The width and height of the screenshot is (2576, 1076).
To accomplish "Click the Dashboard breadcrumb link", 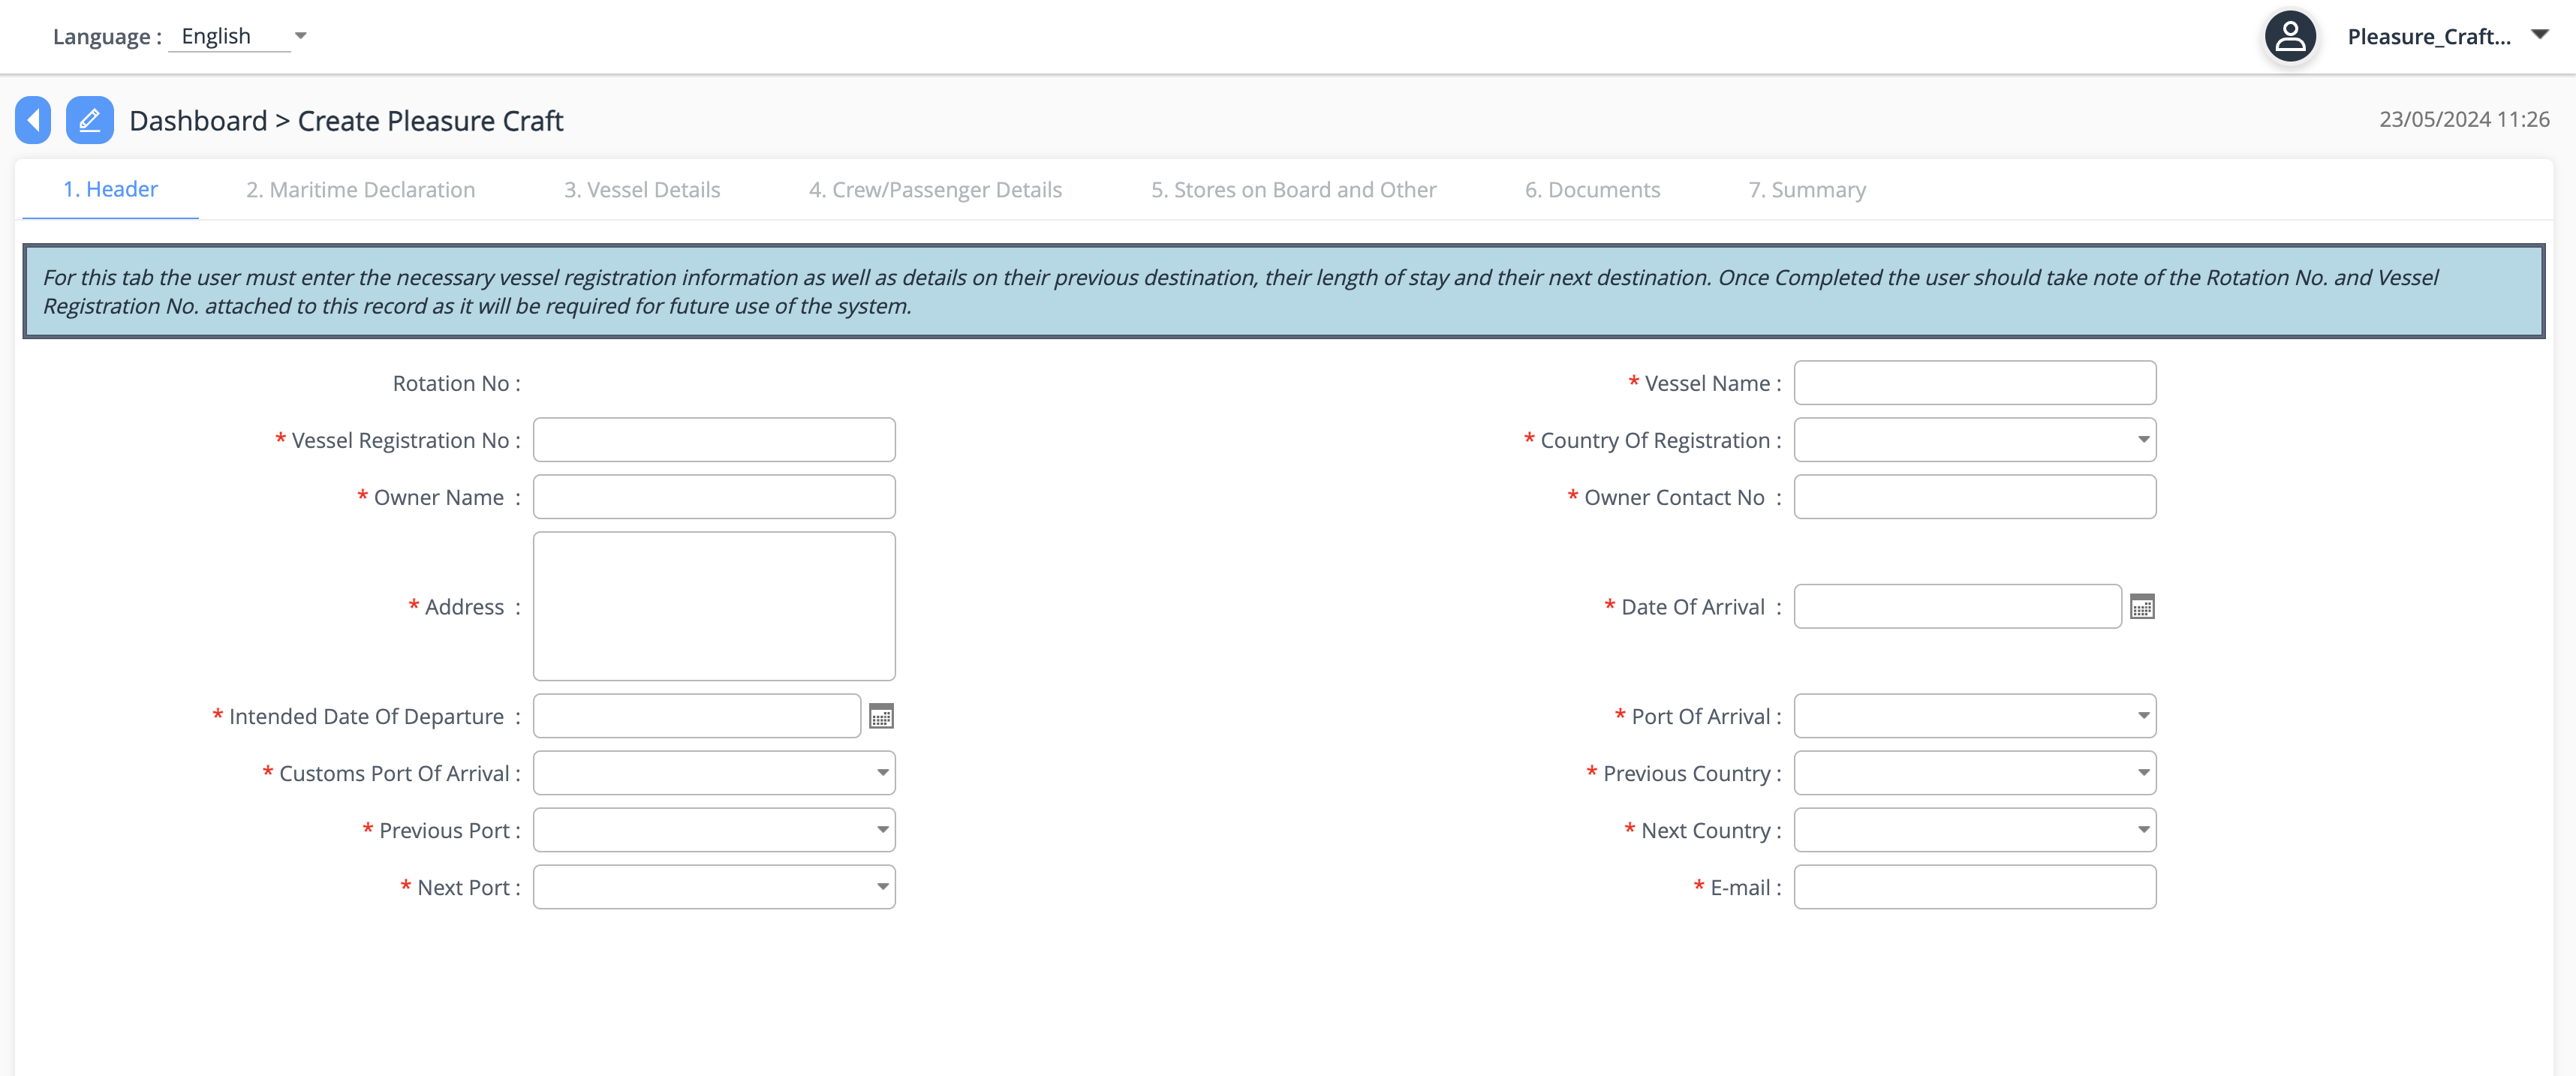I will coord(198,121).
